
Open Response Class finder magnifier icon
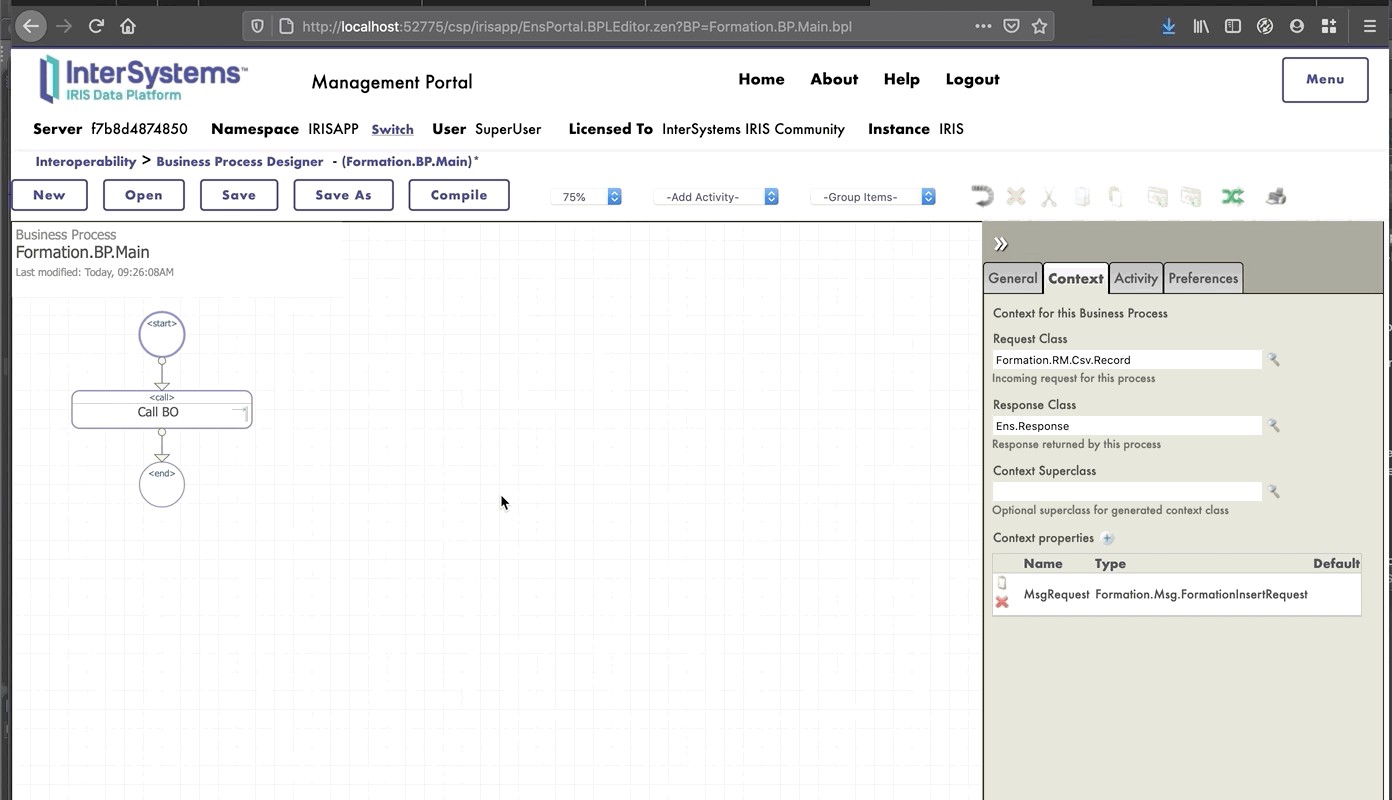click(1274, 426)
